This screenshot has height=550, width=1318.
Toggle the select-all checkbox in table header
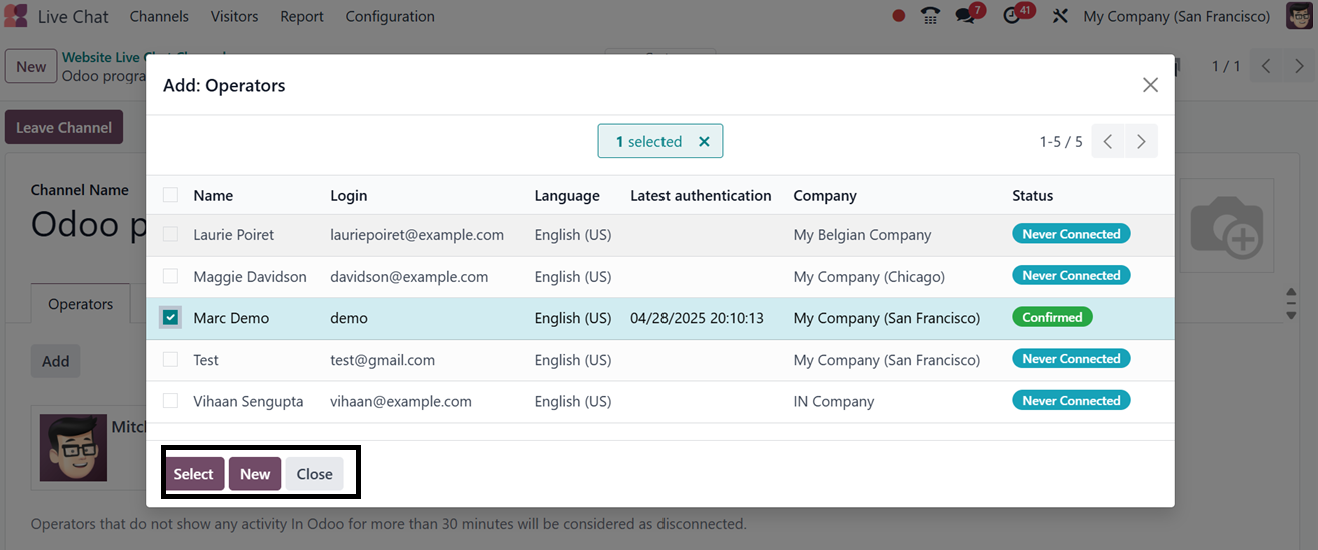[170, 195]
